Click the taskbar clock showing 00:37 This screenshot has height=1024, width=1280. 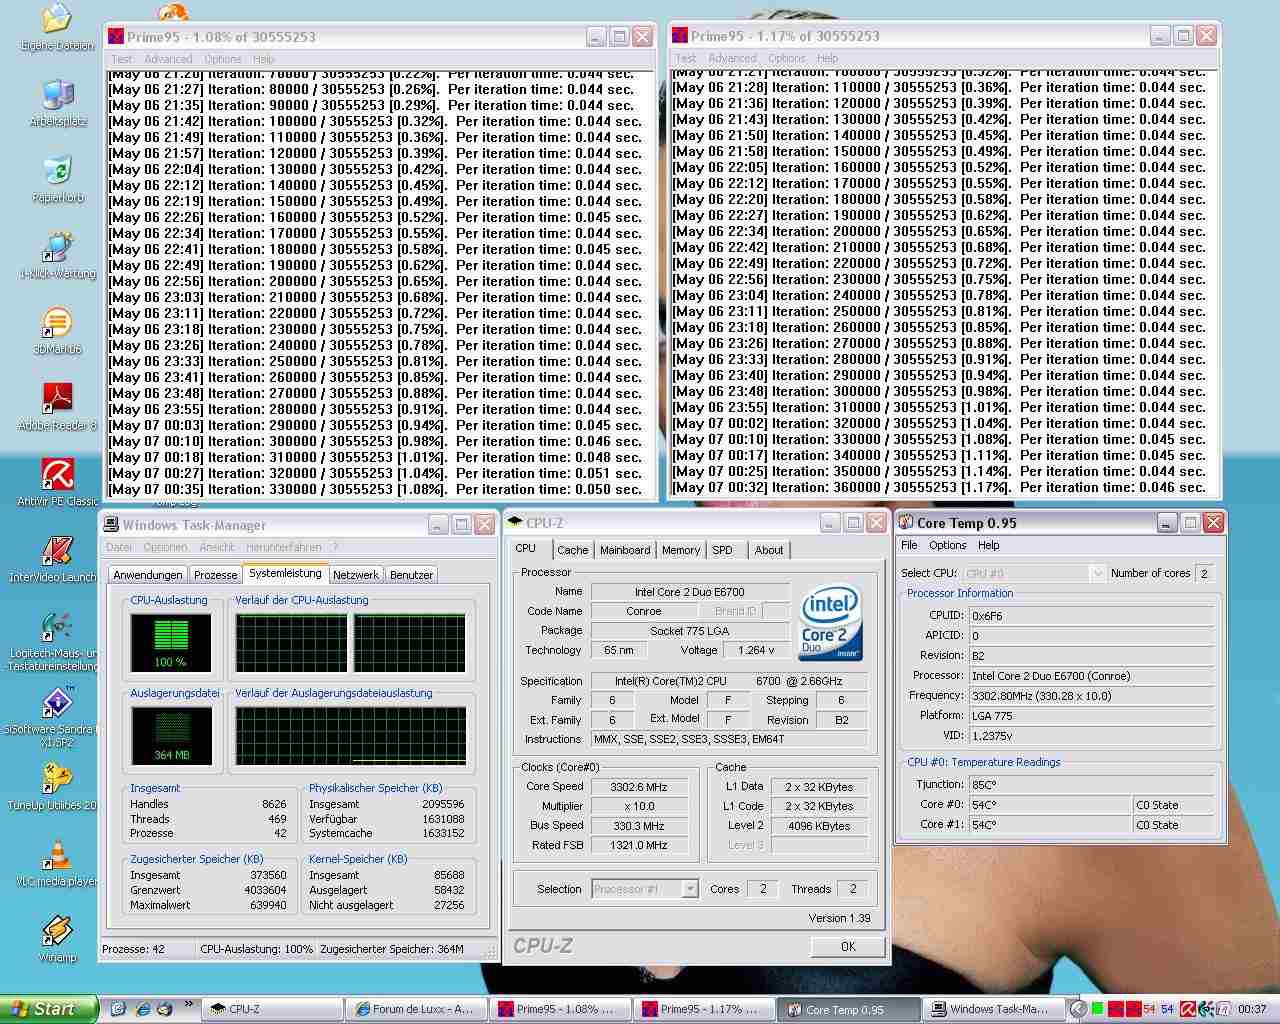pyautogui.click(x=1252, y=1009)
